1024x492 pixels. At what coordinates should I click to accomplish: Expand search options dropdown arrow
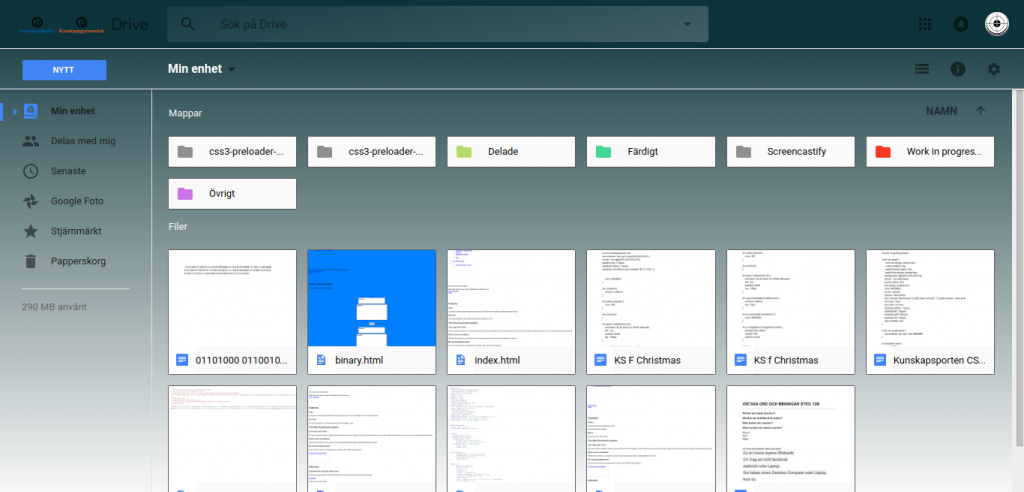pos(687,24)
